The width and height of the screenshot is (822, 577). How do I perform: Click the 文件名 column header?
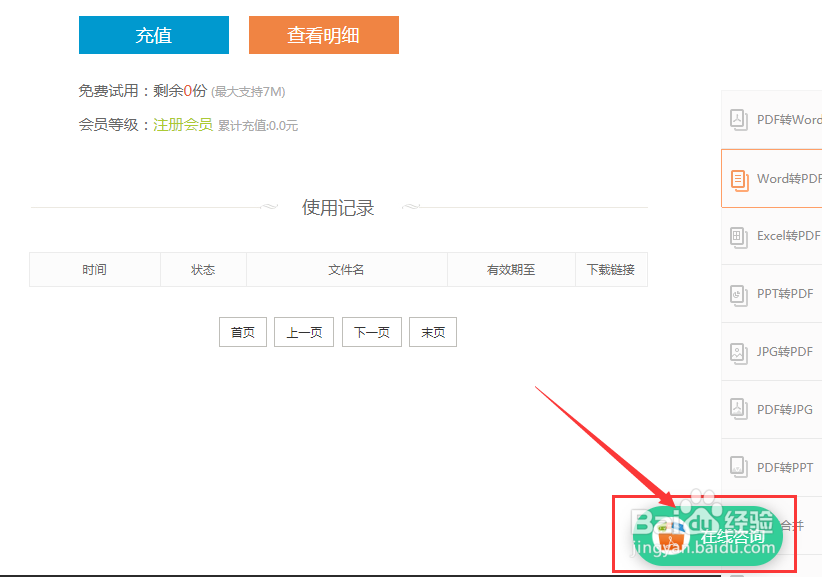(x=346, y=269)
